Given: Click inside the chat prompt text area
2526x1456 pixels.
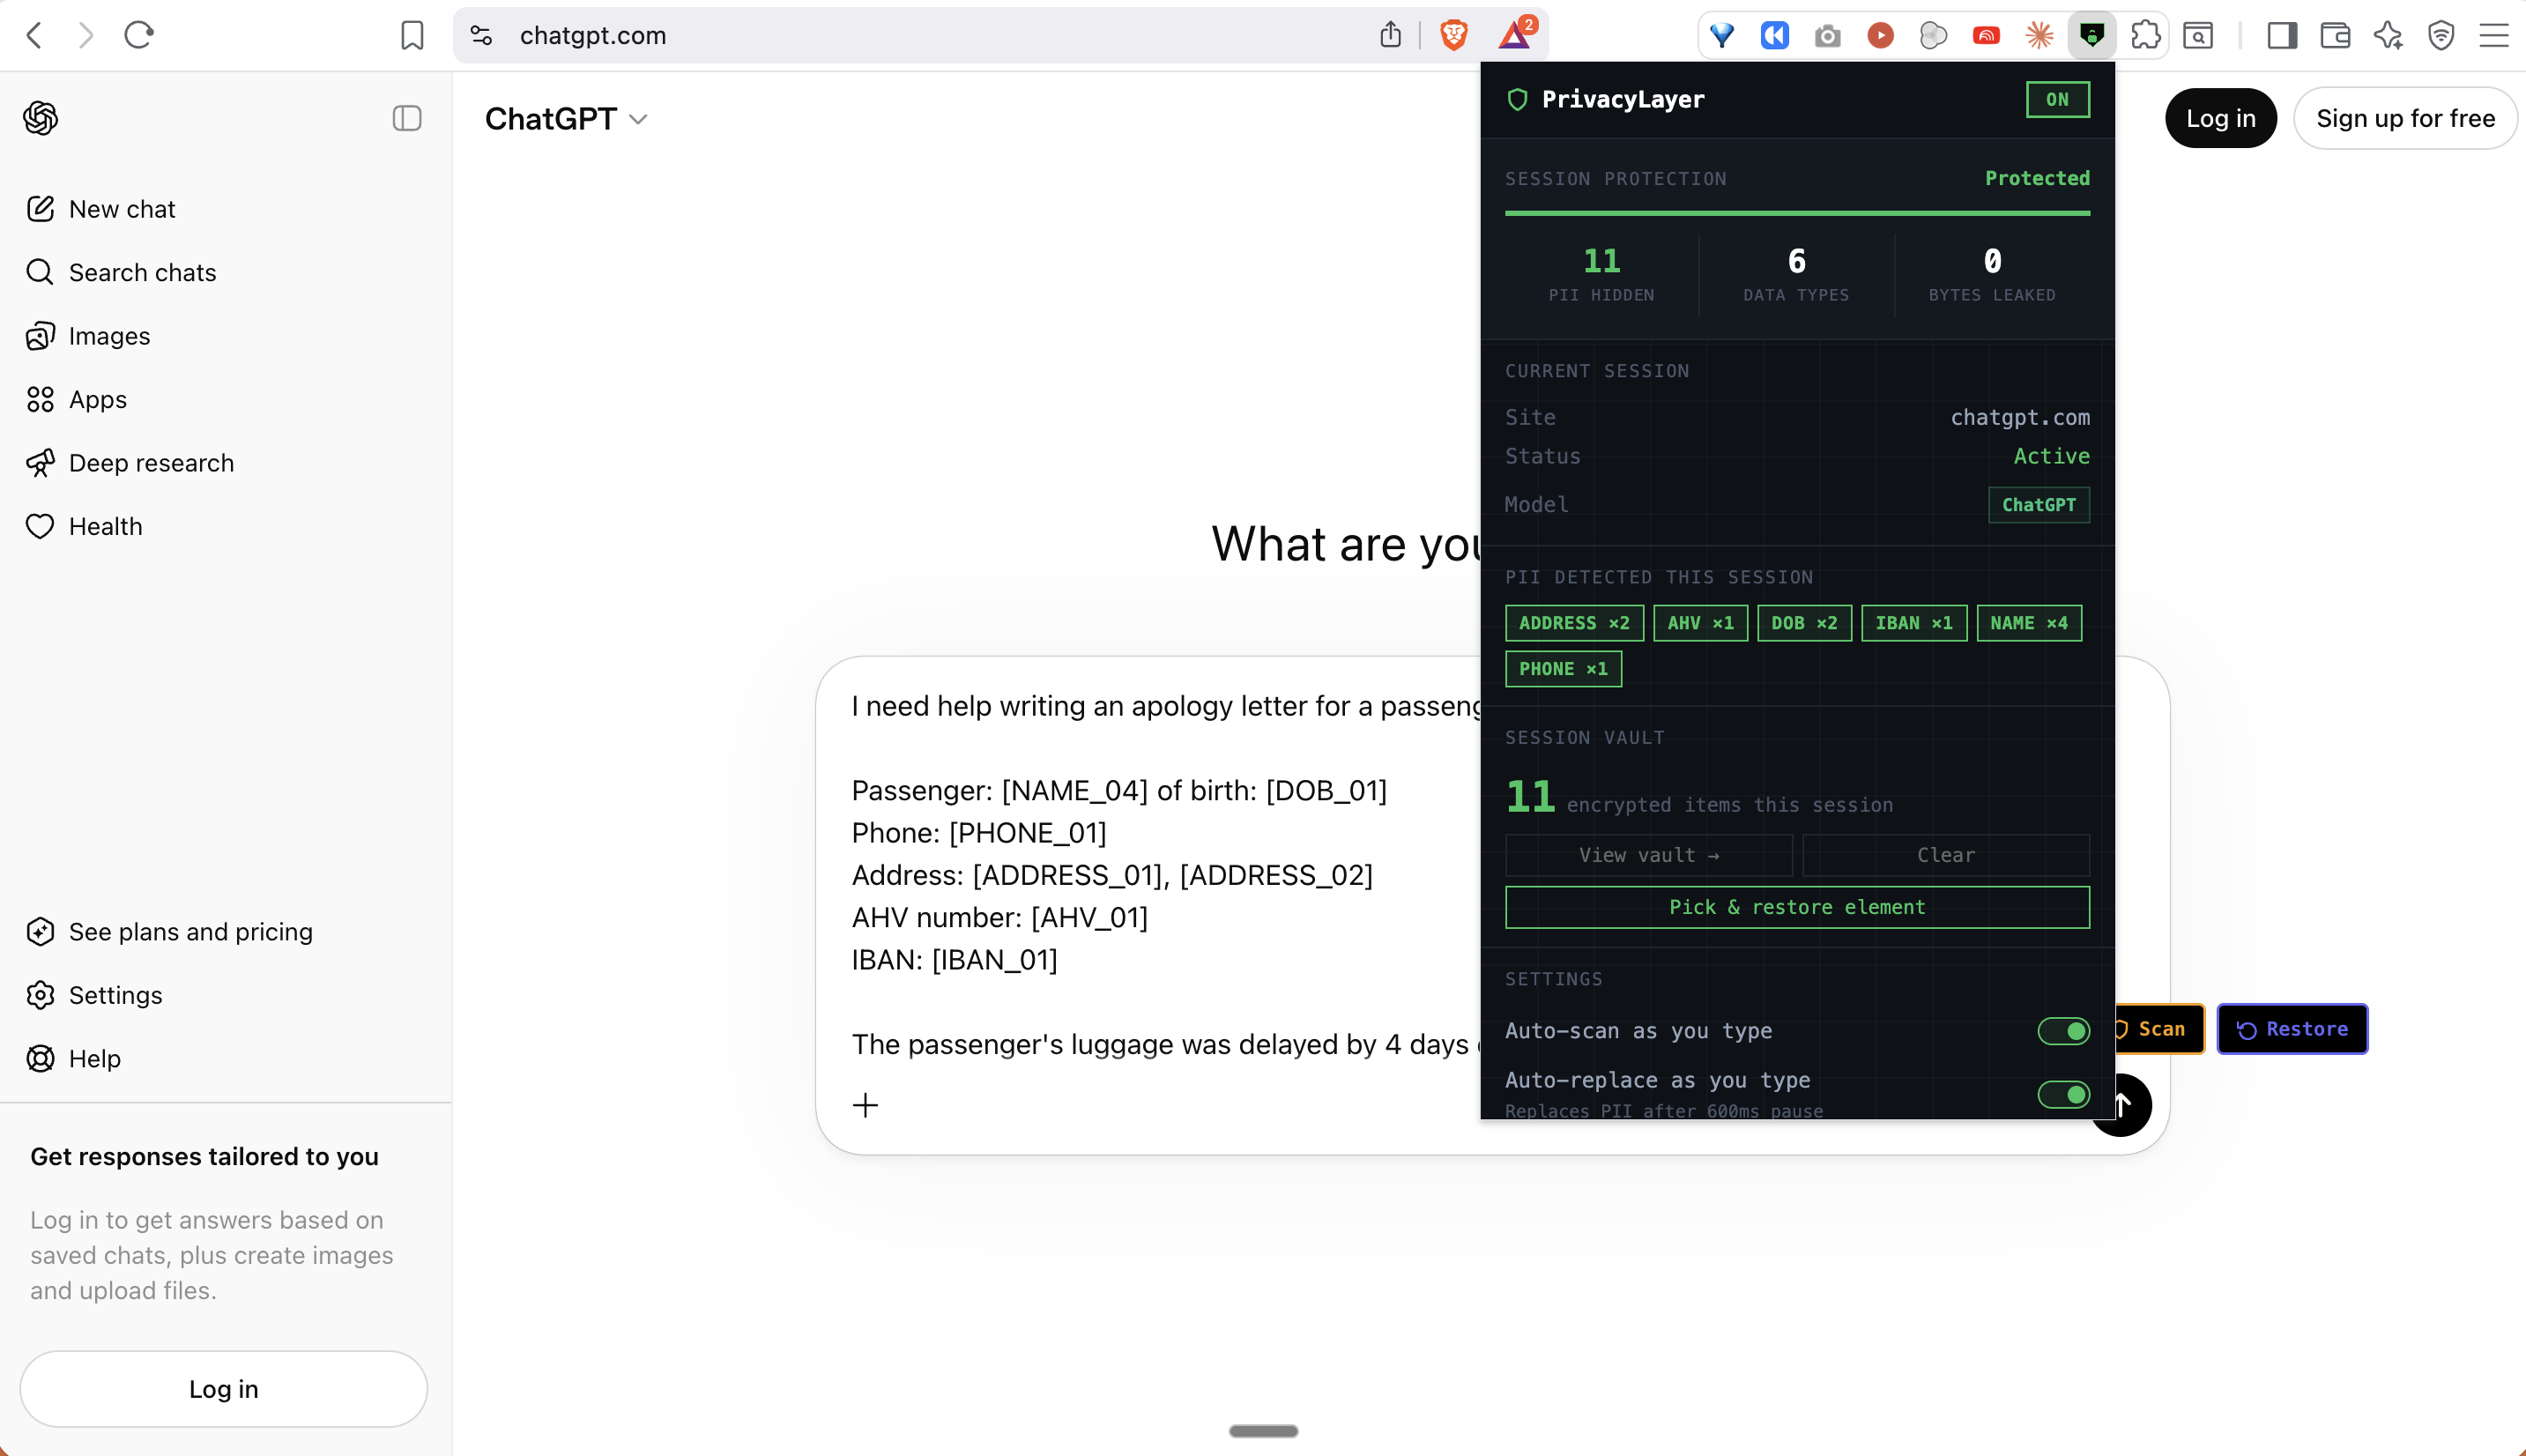Looking at the screenshot, I should (x=1150, y=875).
